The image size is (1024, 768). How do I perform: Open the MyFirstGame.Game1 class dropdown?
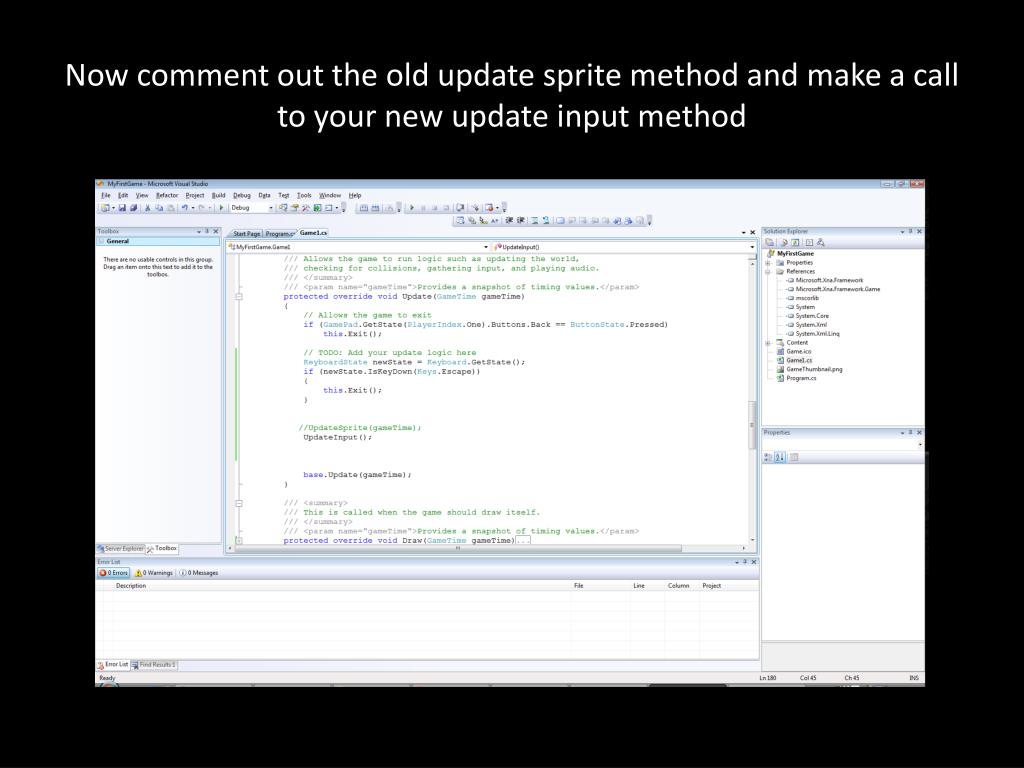coord(486,247)
